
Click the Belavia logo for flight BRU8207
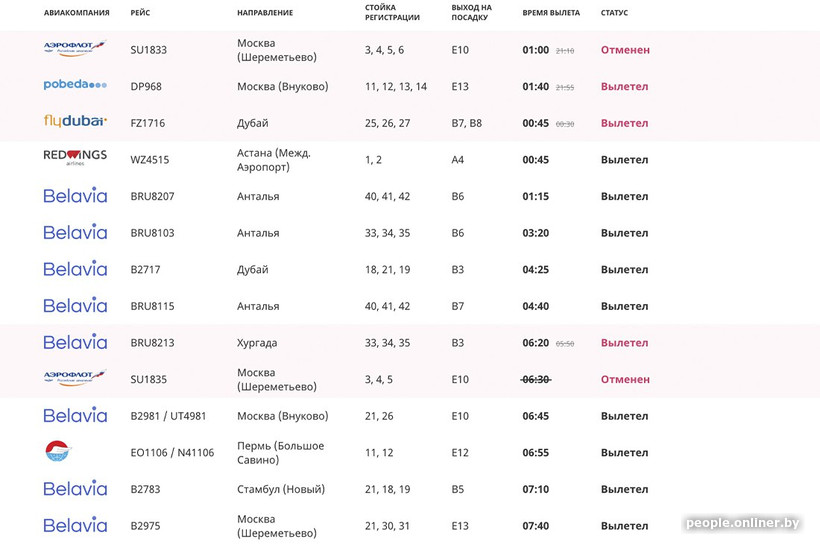pyautogui.click(x=75, y=195)
